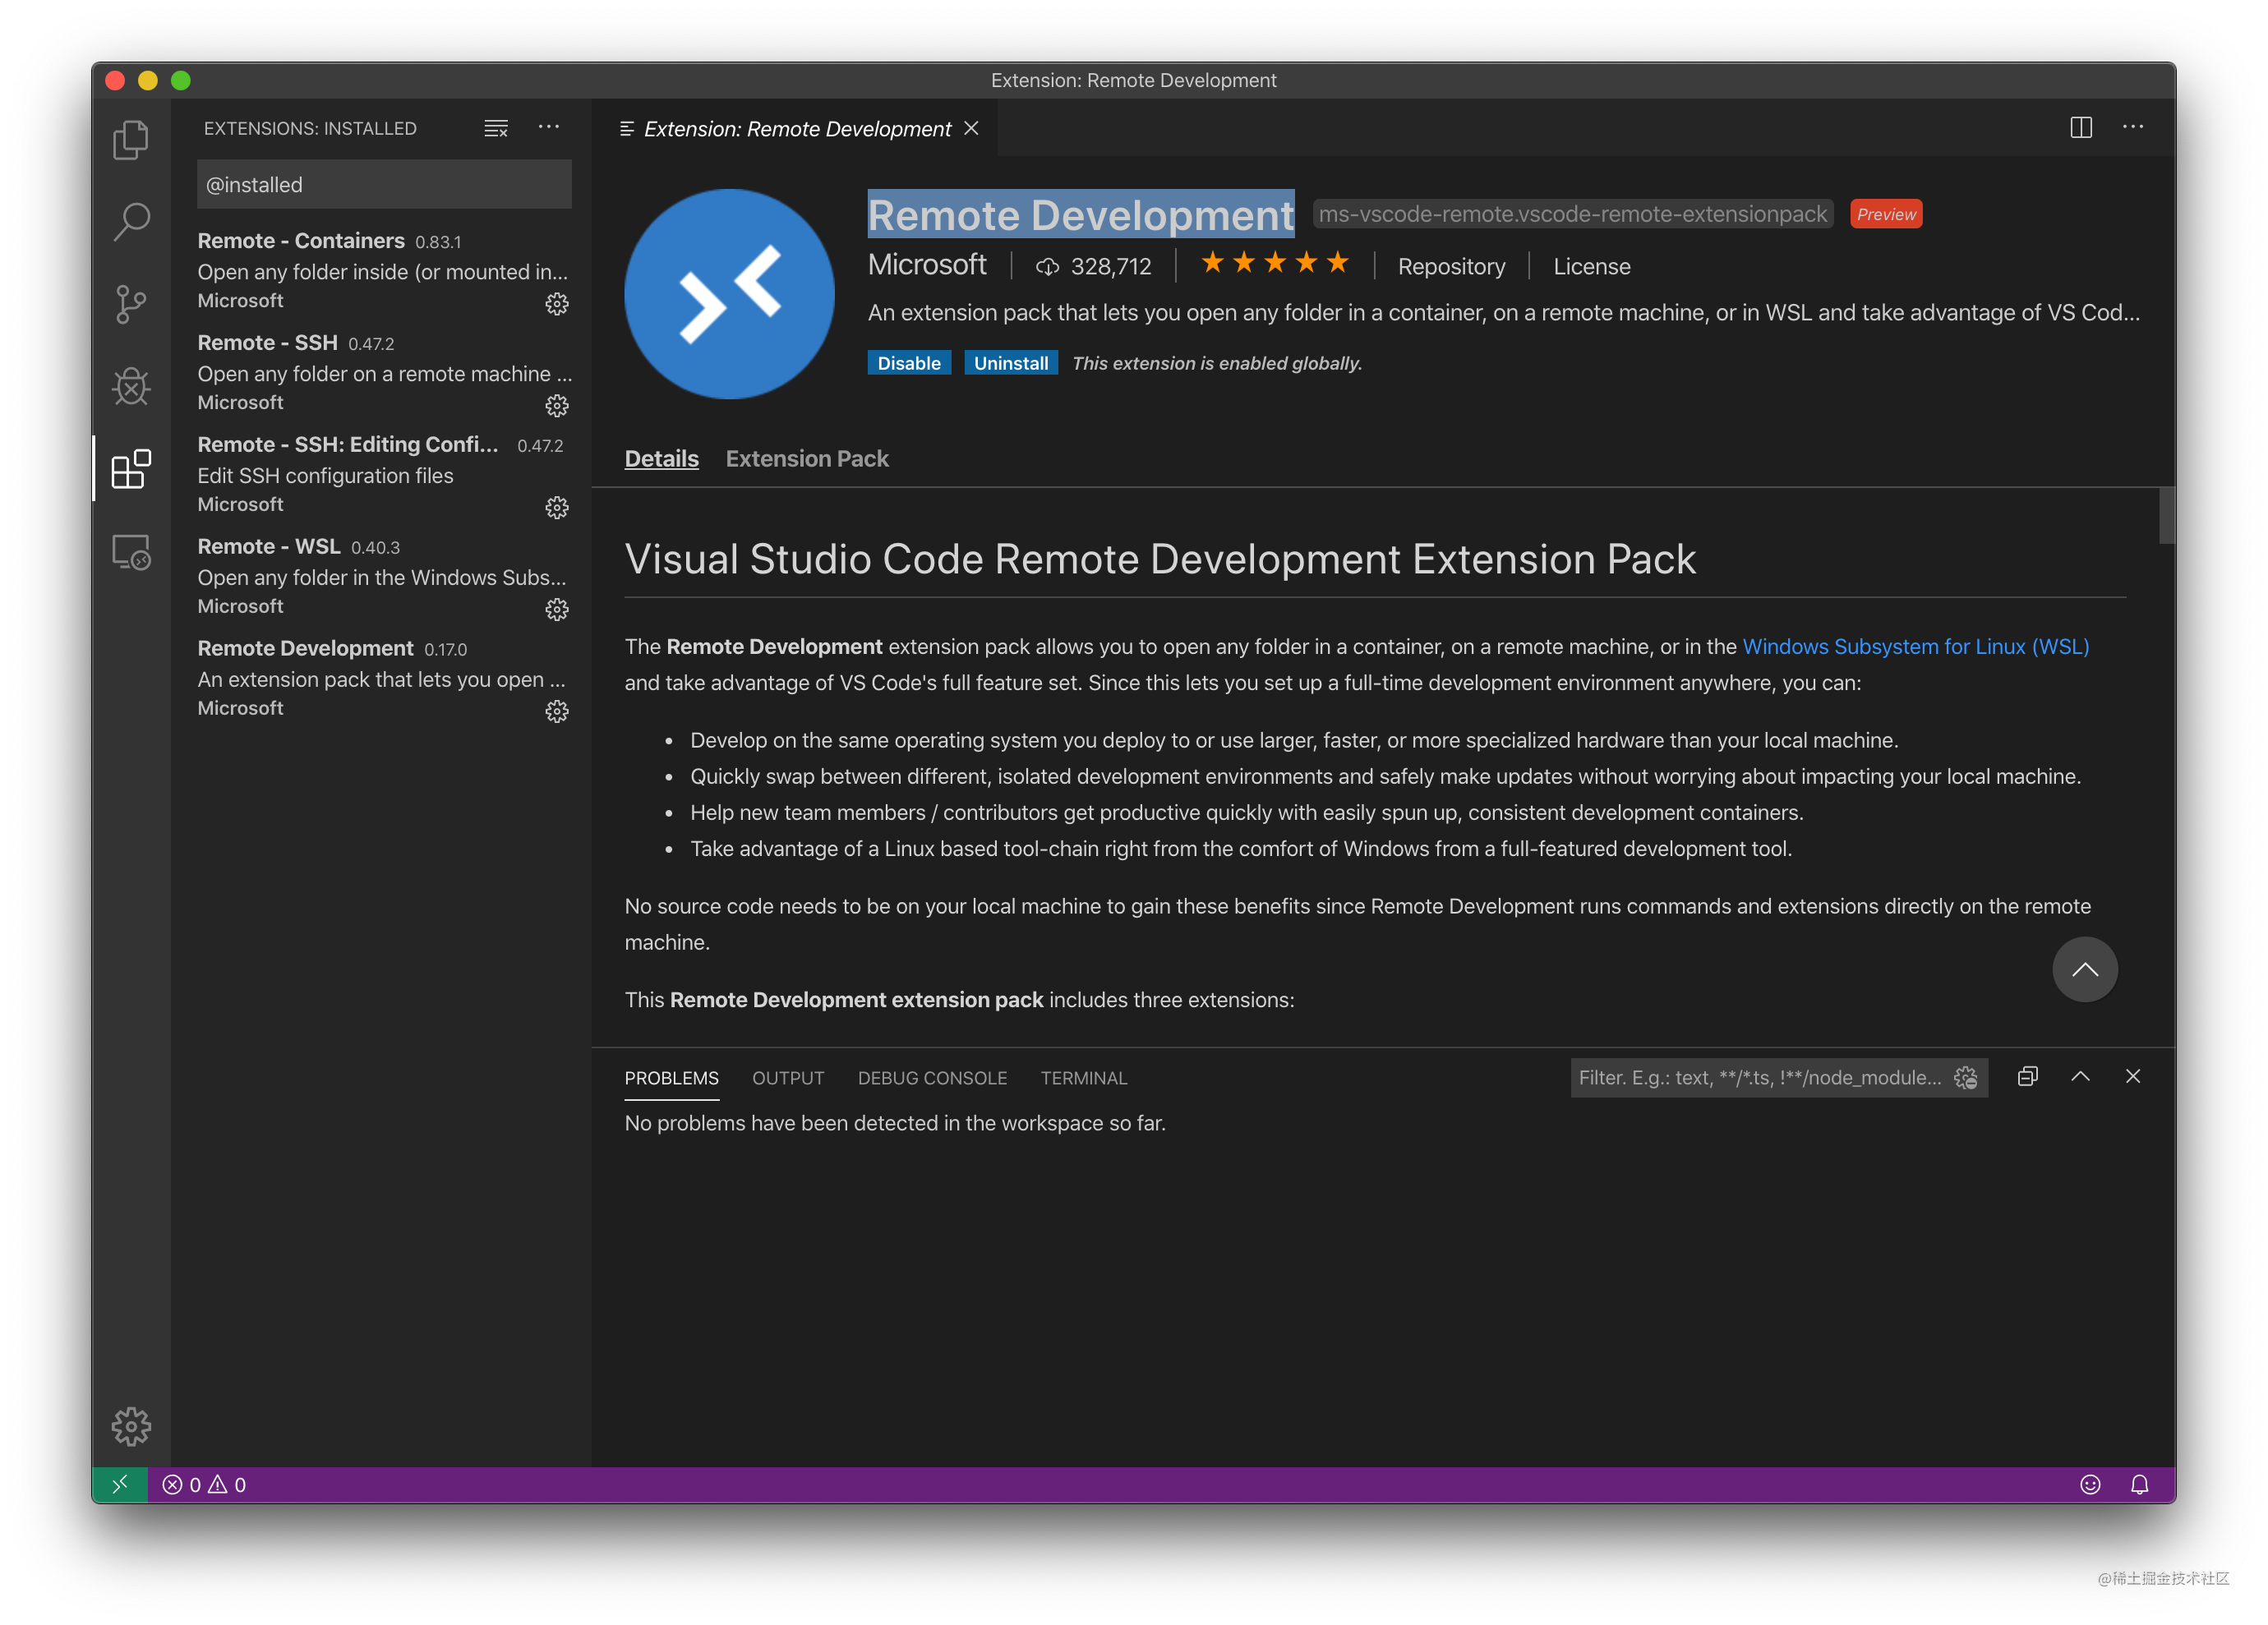Open notifications via the bell icon
The width and height of the screenshot is (2268, 1625).
[x=2139, y=1485]
